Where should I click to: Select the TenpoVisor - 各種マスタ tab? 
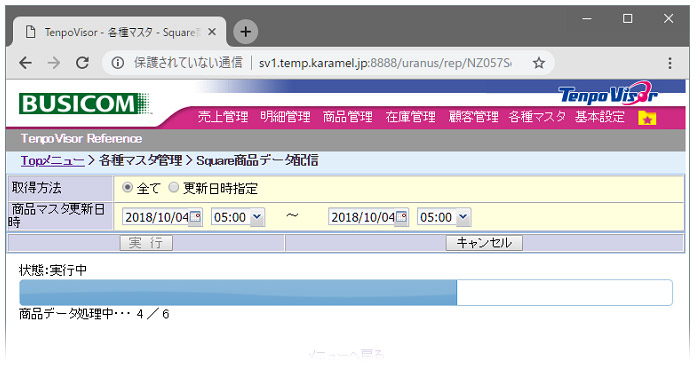(x=120, y=32)
